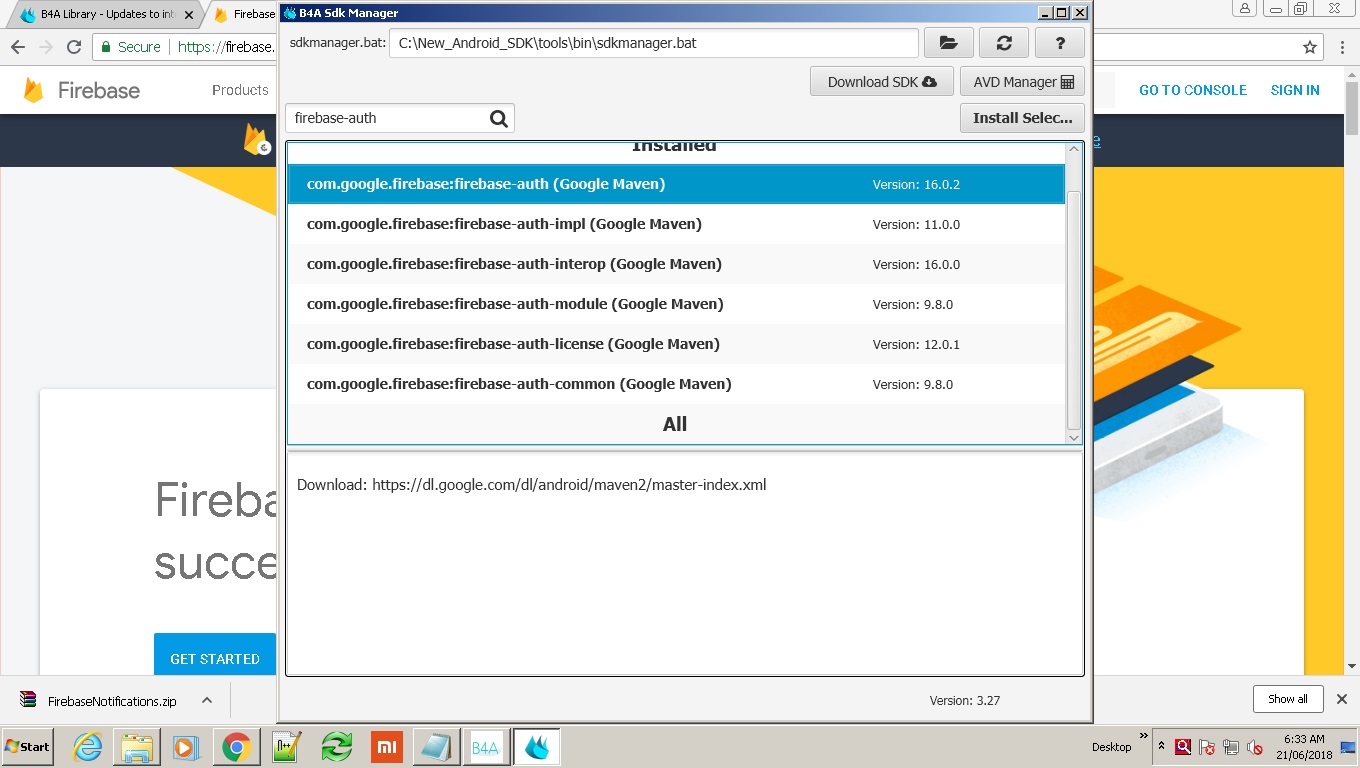Click the Download SDK button
The width and height of the screenshot is (1360, 768).
[881, 82]
